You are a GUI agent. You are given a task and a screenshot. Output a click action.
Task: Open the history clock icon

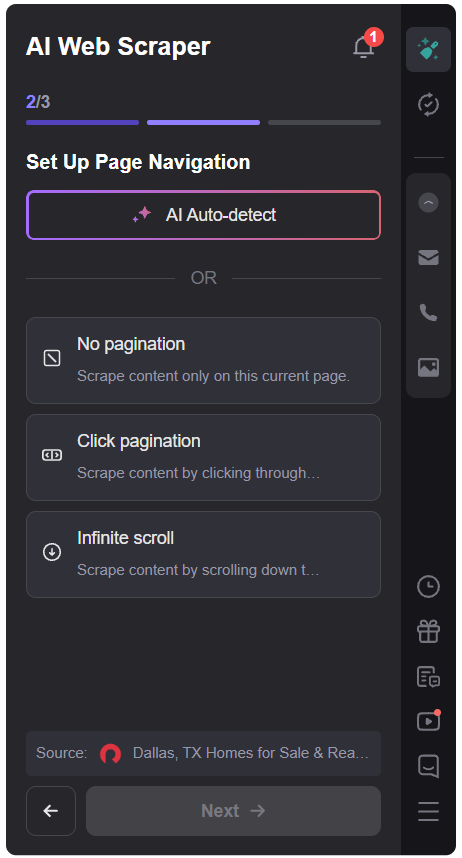pyautogui.click(x=429, y=587)
